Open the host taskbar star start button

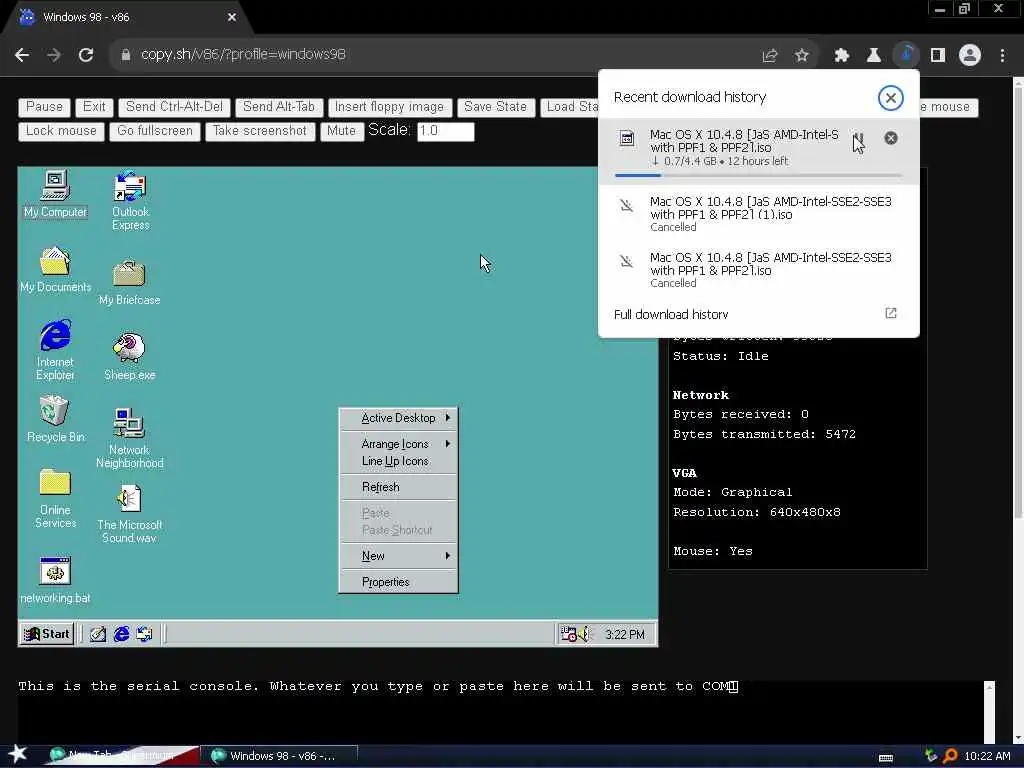18,754
